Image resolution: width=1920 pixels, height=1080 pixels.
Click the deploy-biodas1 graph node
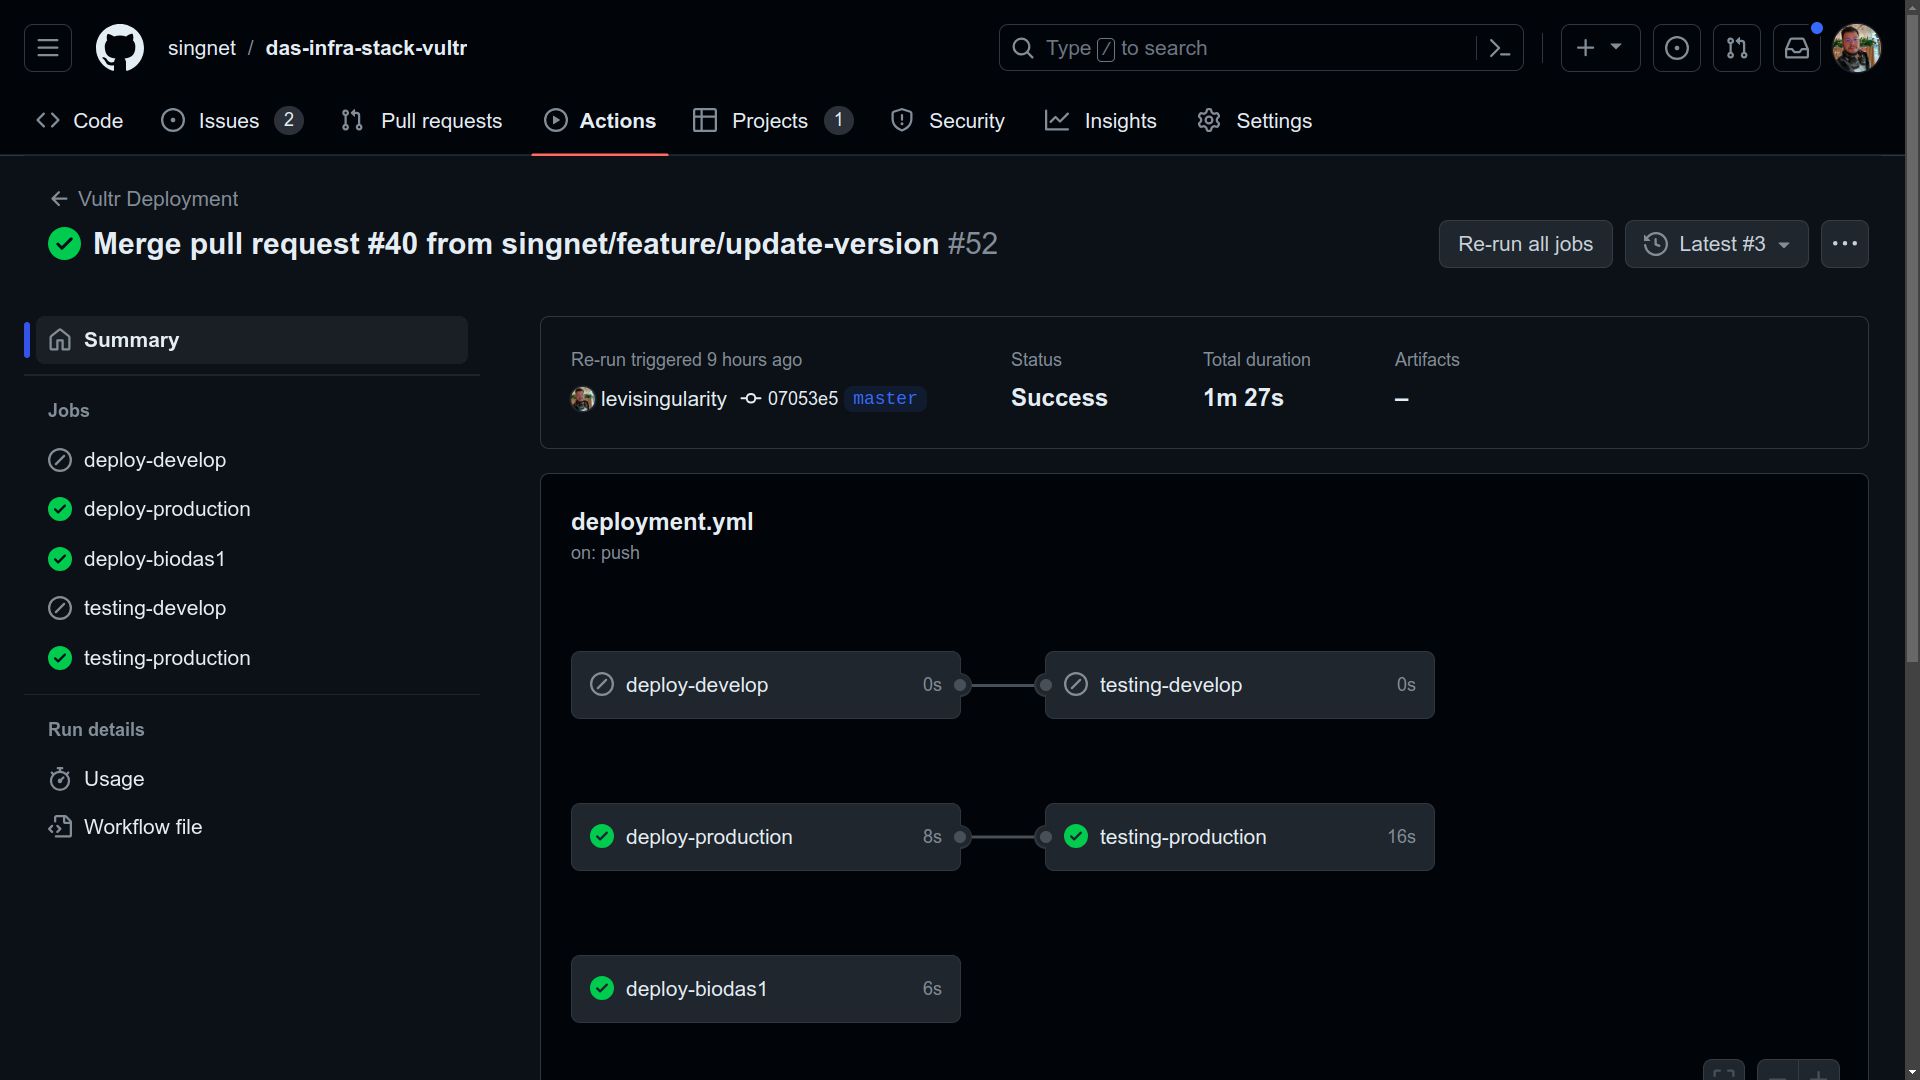click(766, 989)
